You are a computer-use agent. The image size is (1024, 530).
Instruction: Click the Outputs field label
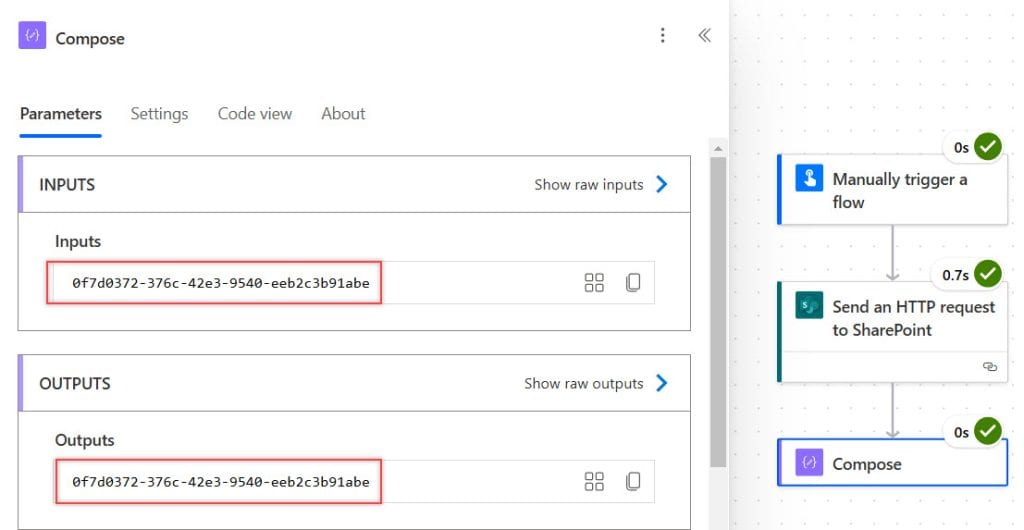84,441
